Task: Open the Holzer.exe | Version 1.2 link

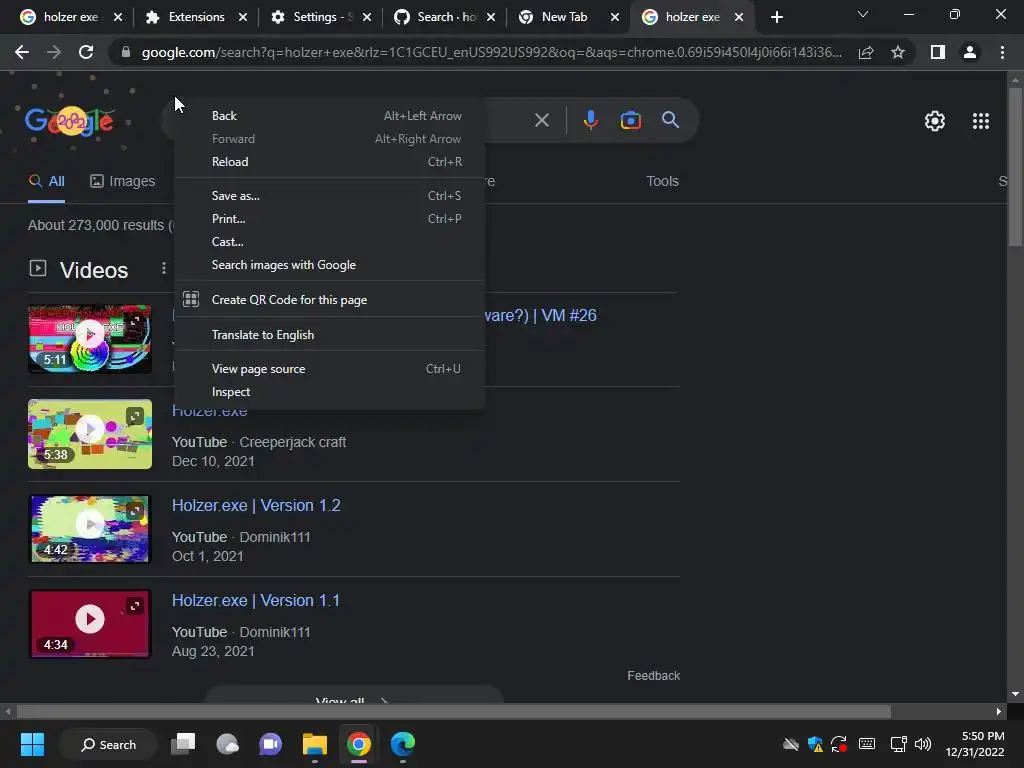Action: [256, 505]
